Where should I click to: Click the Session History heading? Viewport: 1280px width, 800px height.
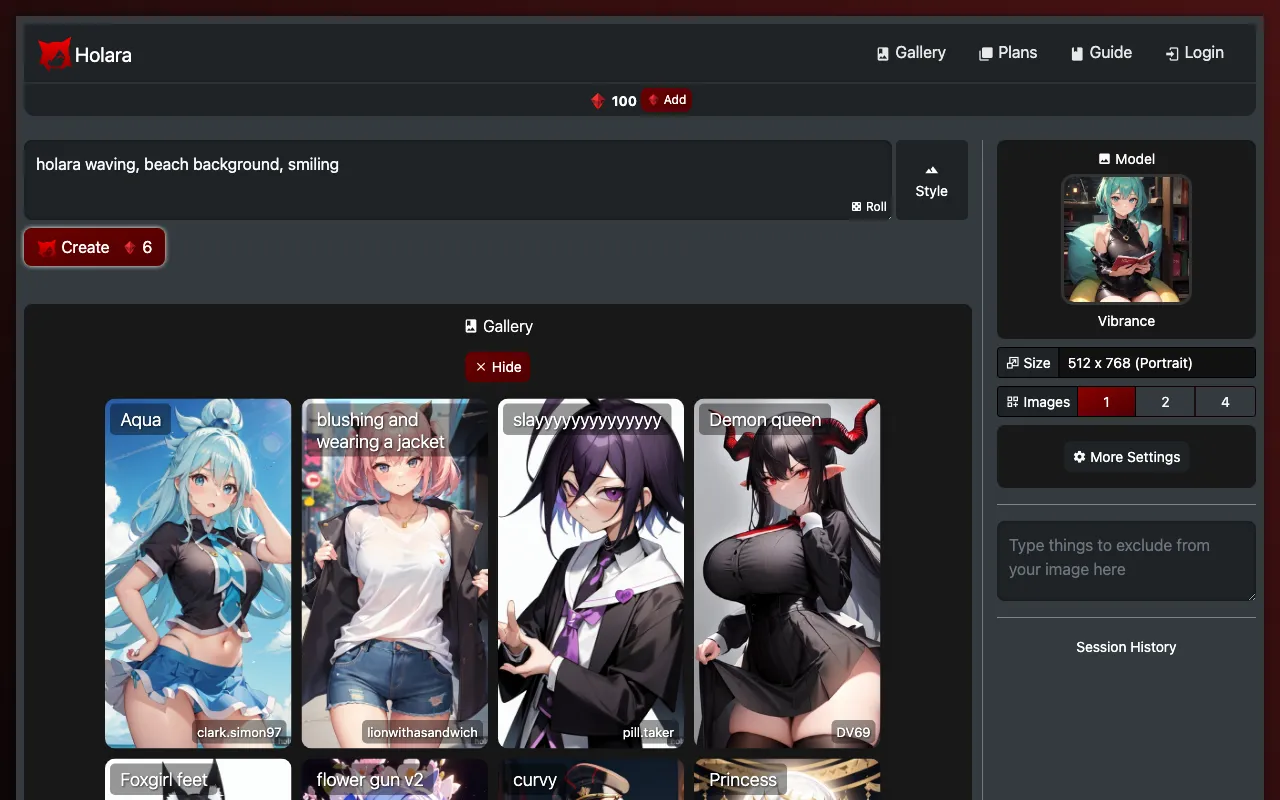1126,647
